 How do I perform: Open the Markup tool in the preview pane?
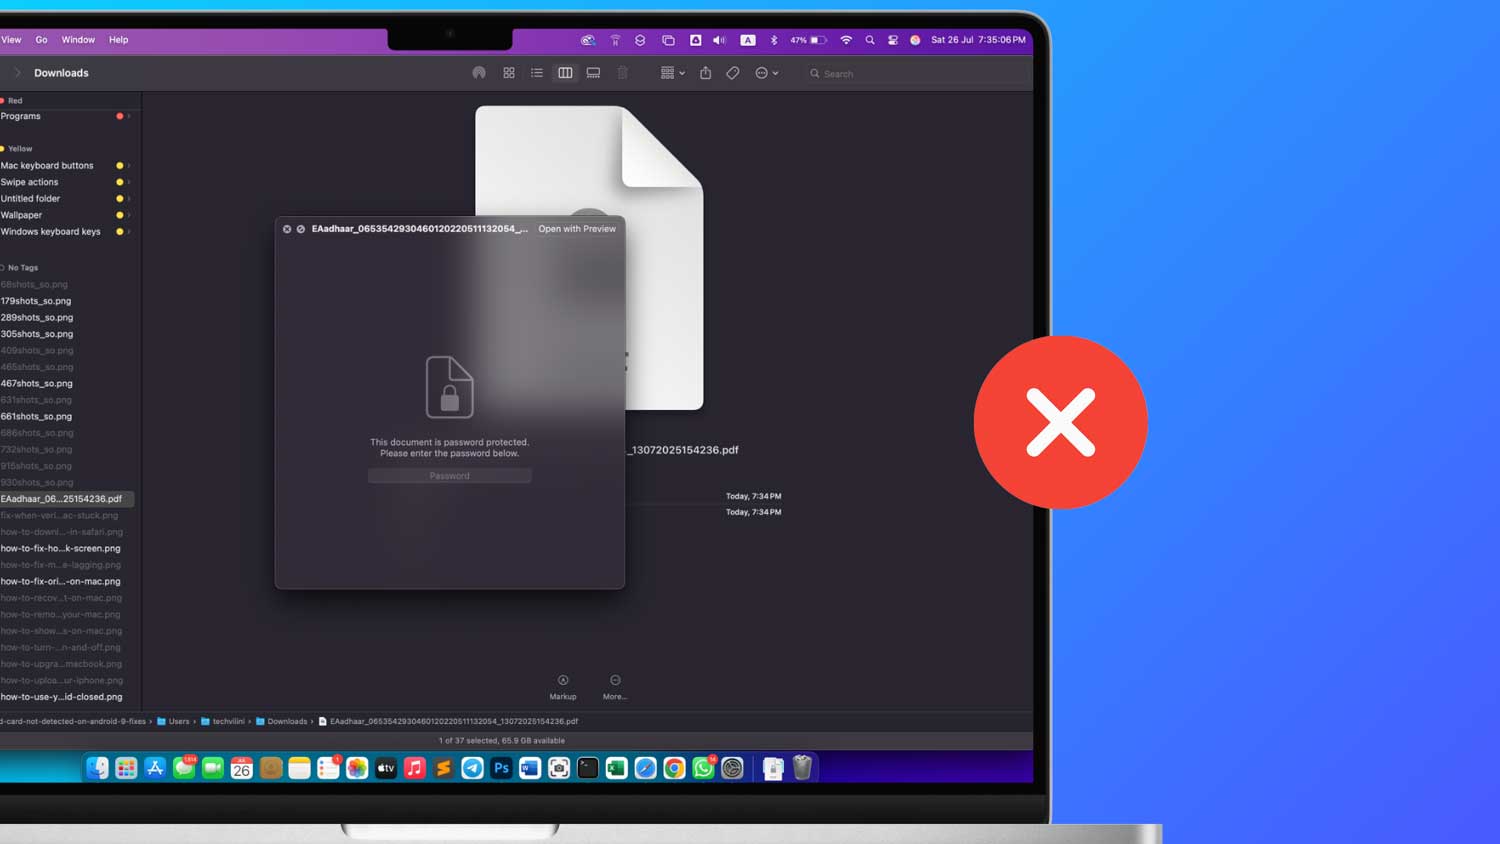click(x=562, y=685)
